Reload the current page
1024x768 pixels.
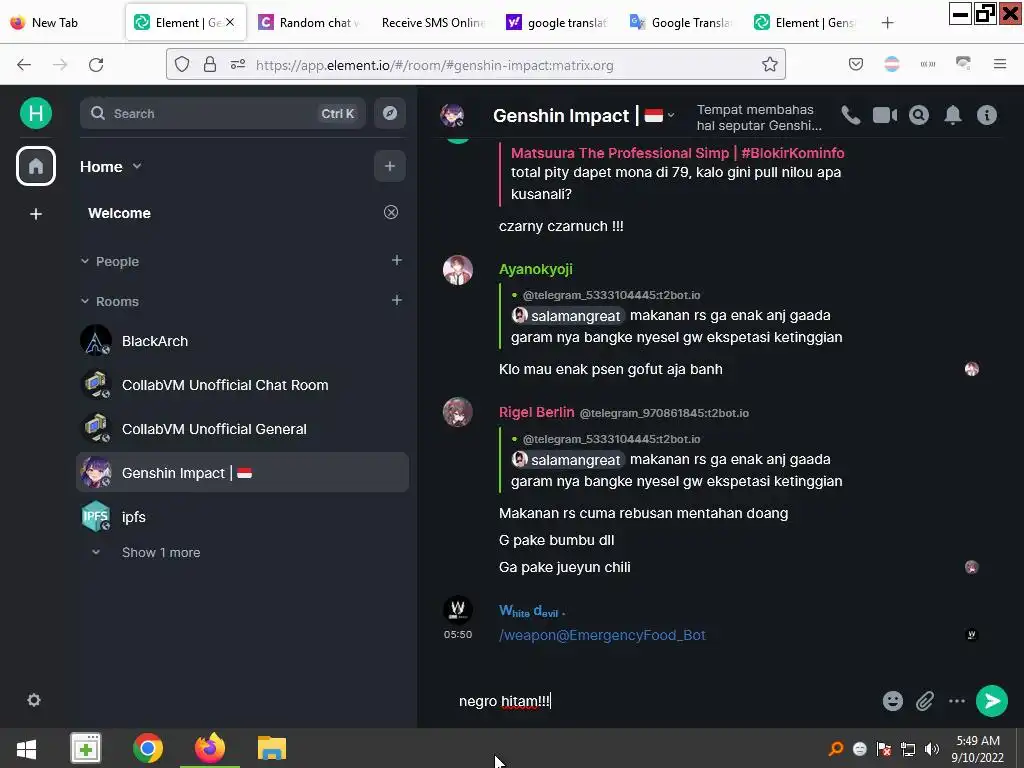click(x=96, y=65)
